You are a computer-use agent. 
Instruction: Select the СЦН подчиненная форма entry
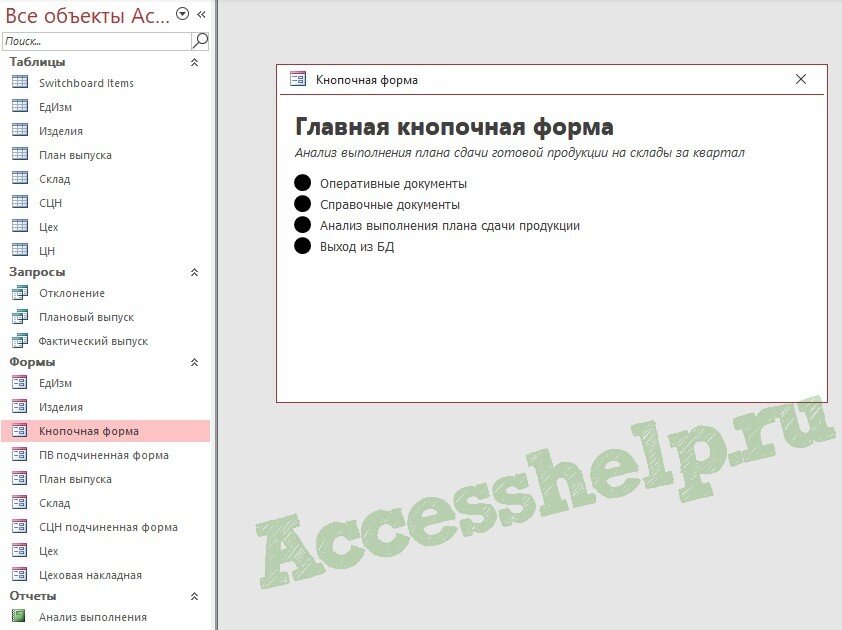[108, 527]
